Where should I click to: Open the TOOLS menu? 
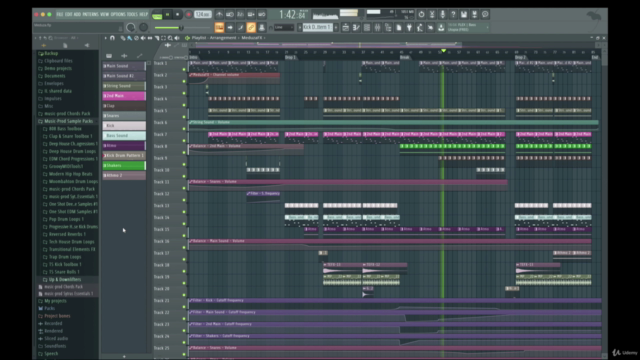click(132, 14)
